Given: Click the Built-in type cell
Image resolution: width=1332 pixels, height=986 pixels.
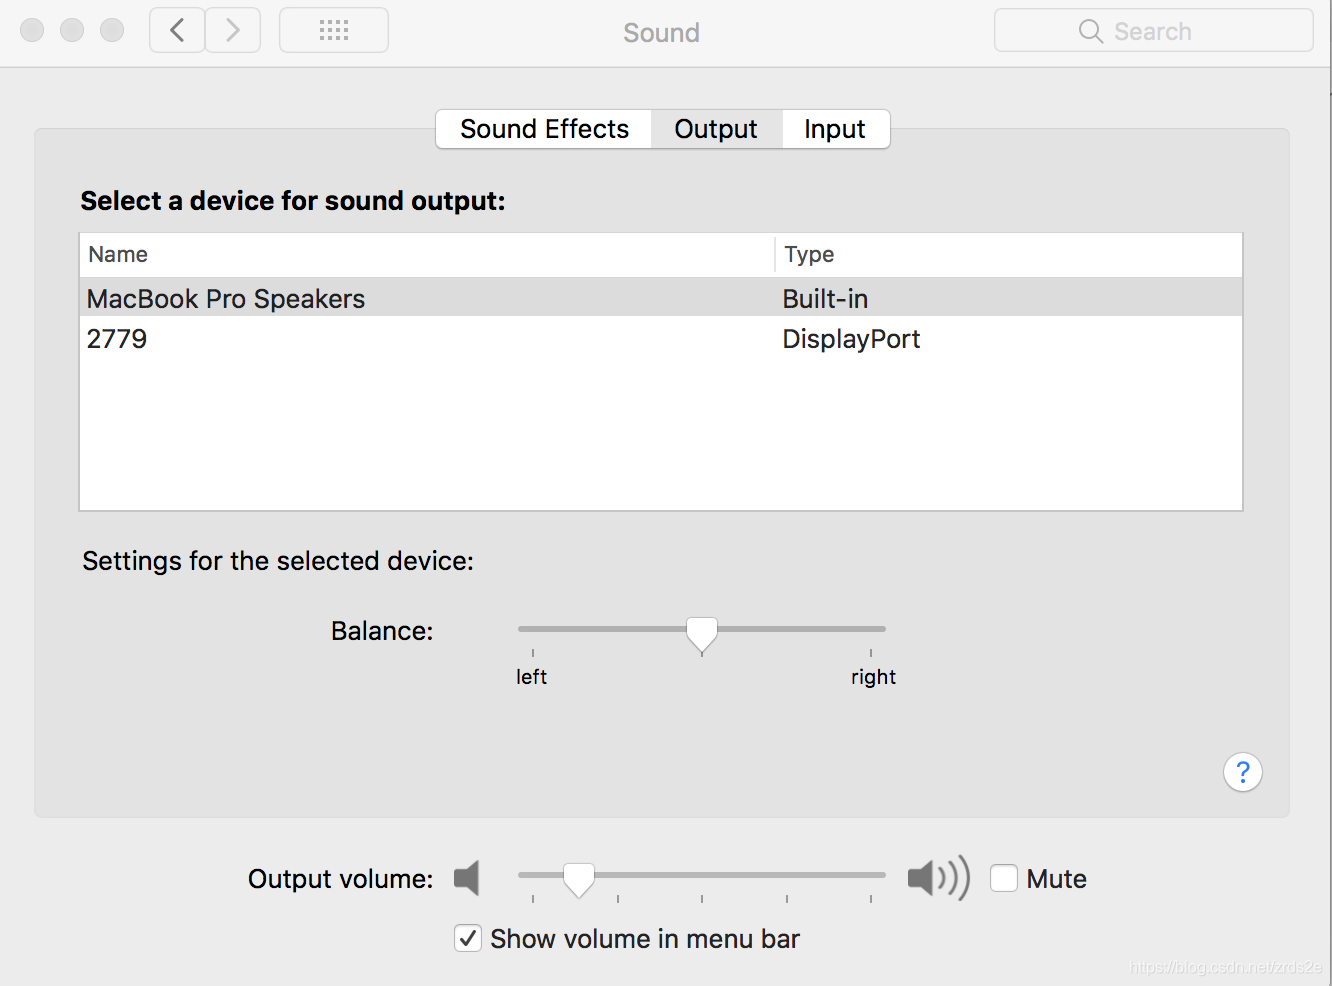Looking at the screenshot, I should [x=825, y=298].
